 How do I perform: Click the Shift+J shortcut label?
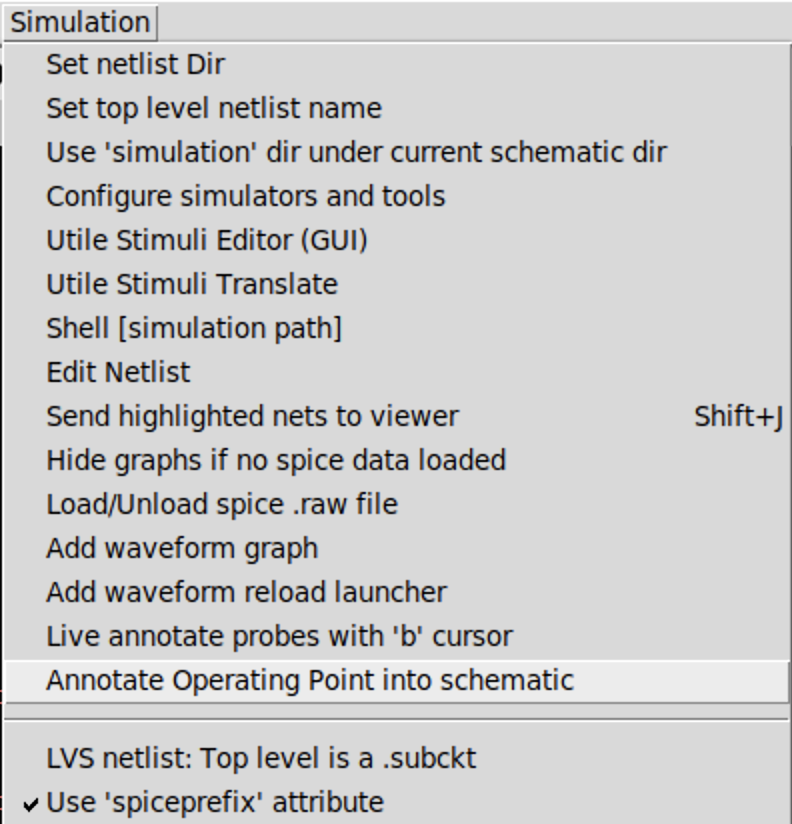pyautogui.click(x=738, y=417)
